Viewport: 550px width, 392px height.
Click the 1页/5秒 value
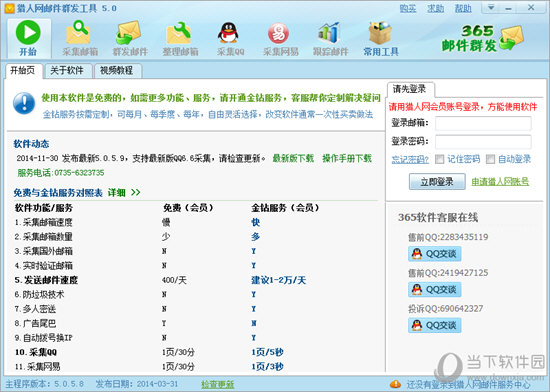267,352
